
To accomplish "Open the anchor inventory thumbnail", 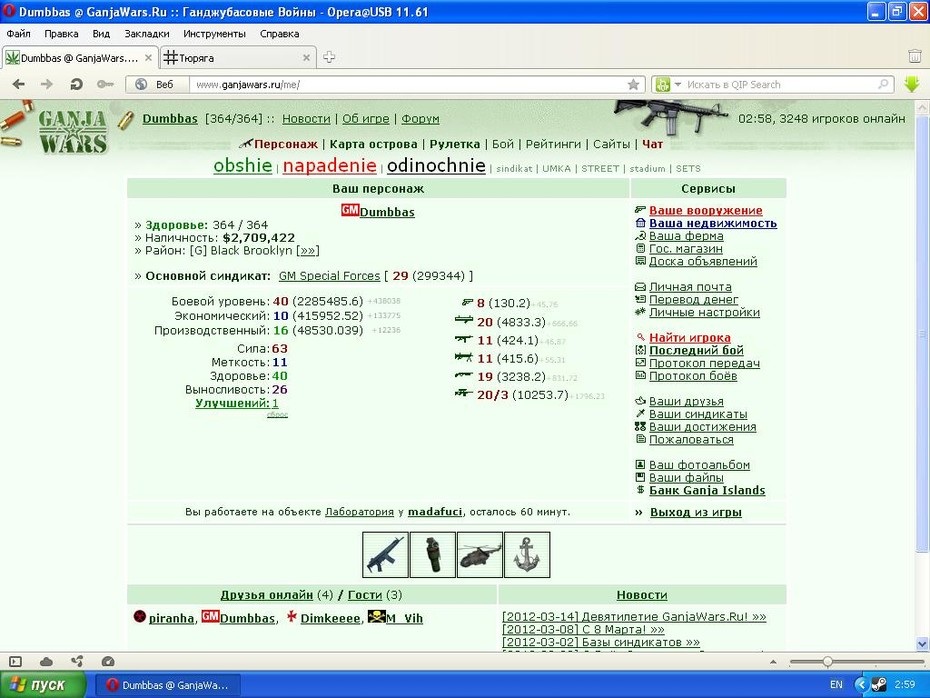I will pos(527,554).
